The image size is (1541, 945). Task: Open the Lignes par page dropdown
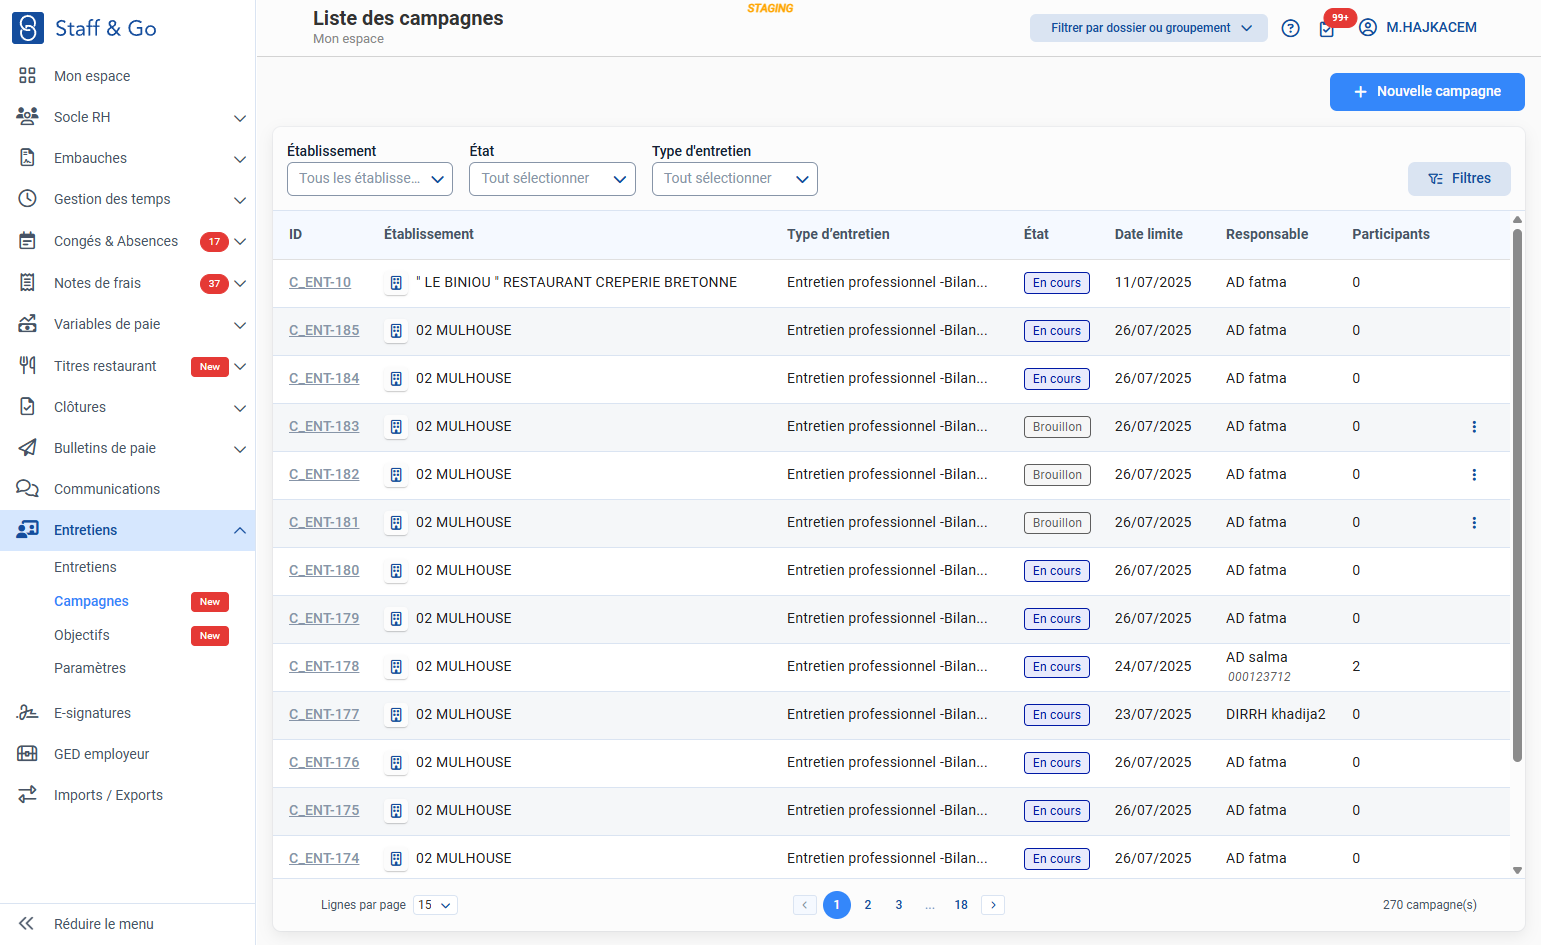pyautogui.click(x=435, y=905)
